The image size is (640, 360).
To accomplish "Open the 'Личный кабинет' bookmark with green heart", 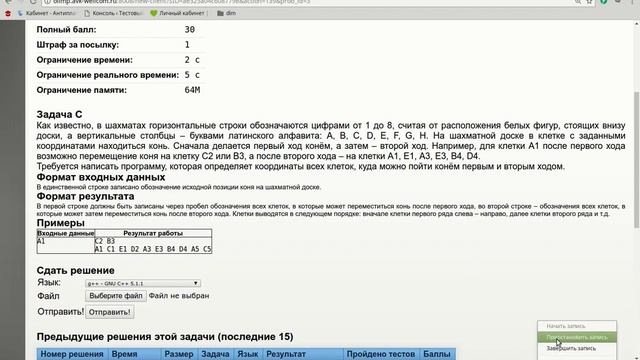I will 178,13.
